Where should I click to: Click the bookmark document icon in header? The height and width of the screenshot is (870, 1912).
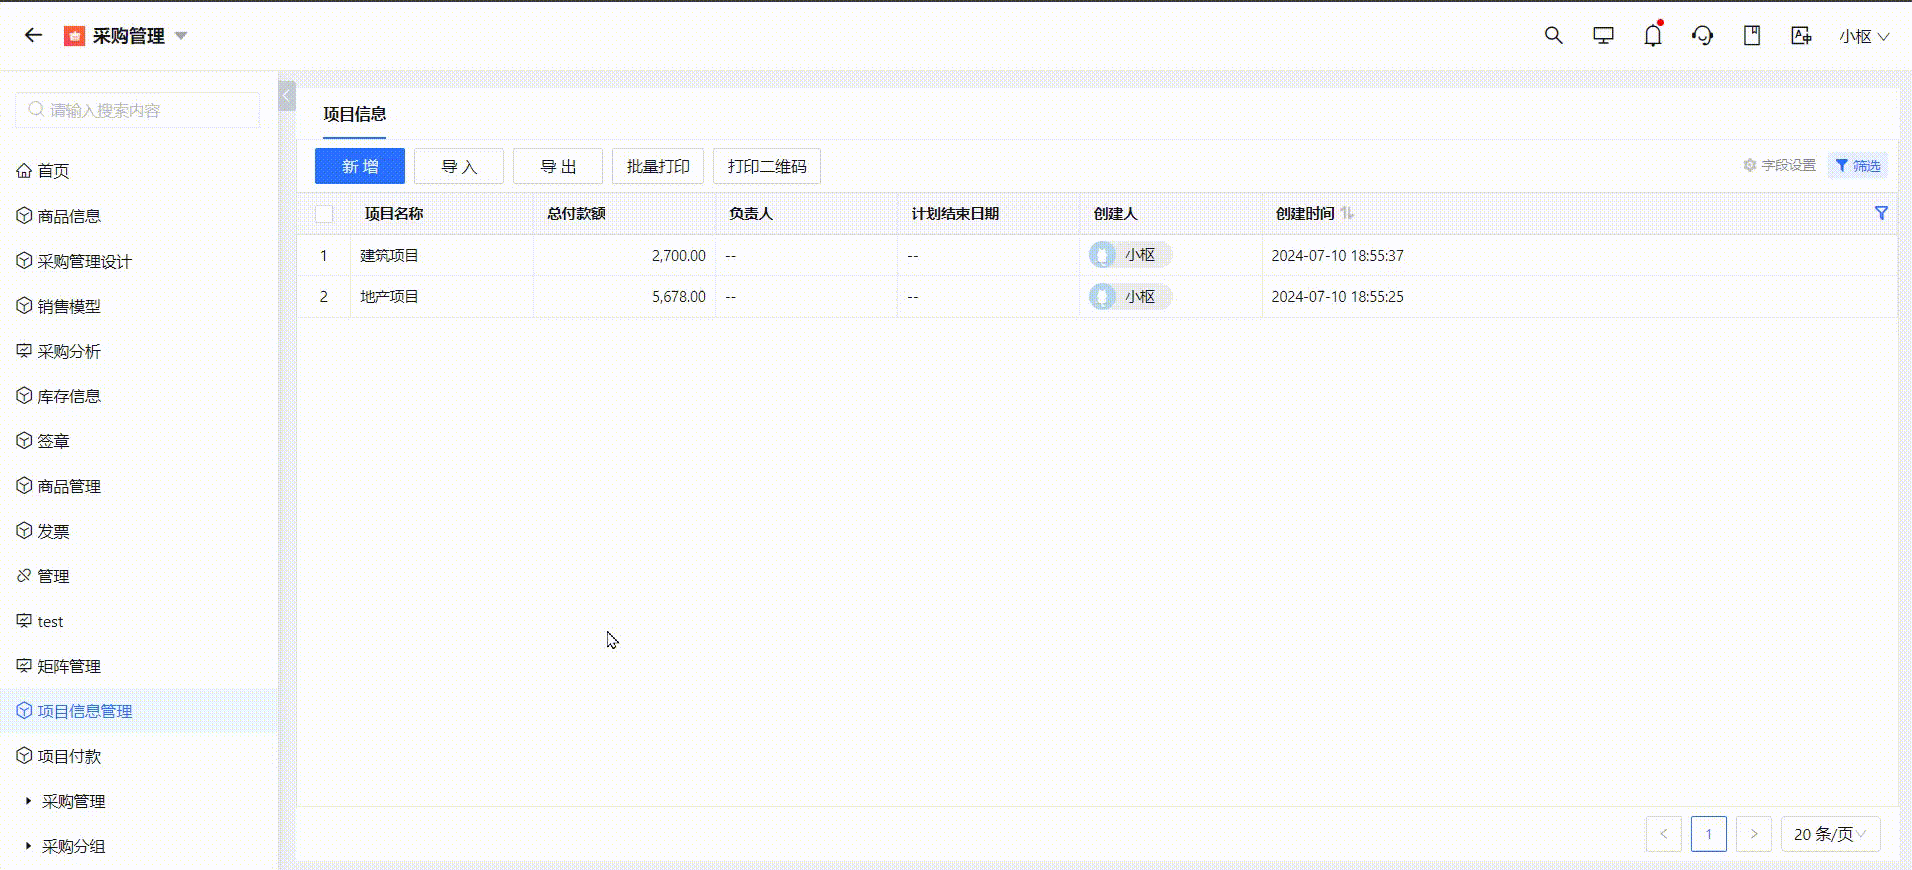coord(1752,35)
